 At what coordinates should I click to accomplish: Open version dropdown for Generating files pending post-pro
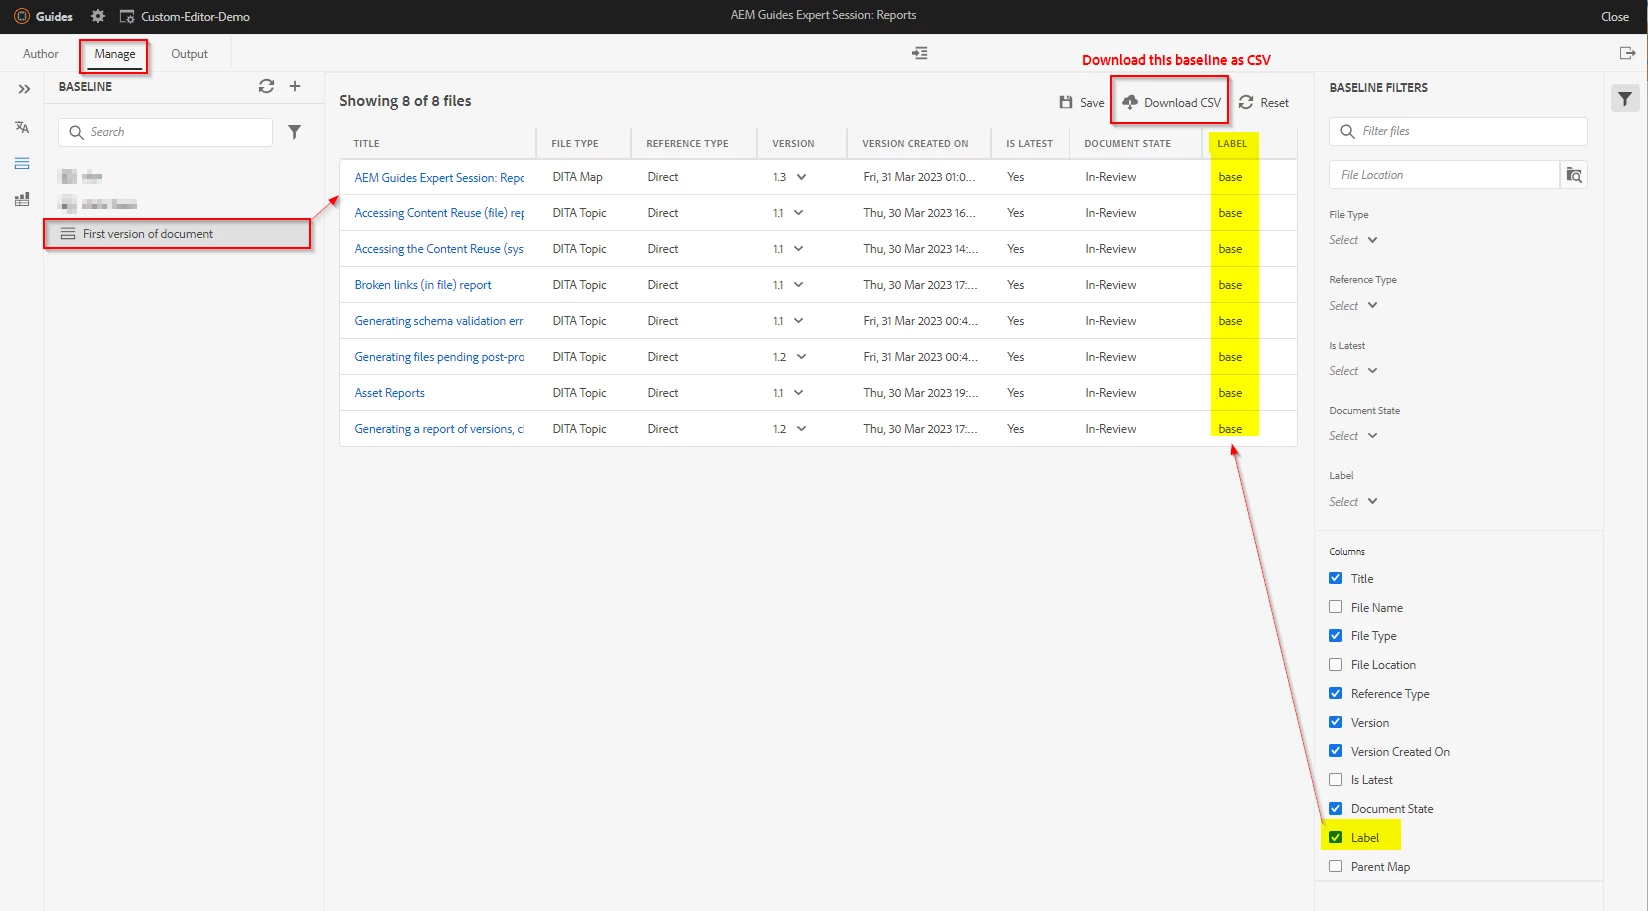[x=801, y=357]
